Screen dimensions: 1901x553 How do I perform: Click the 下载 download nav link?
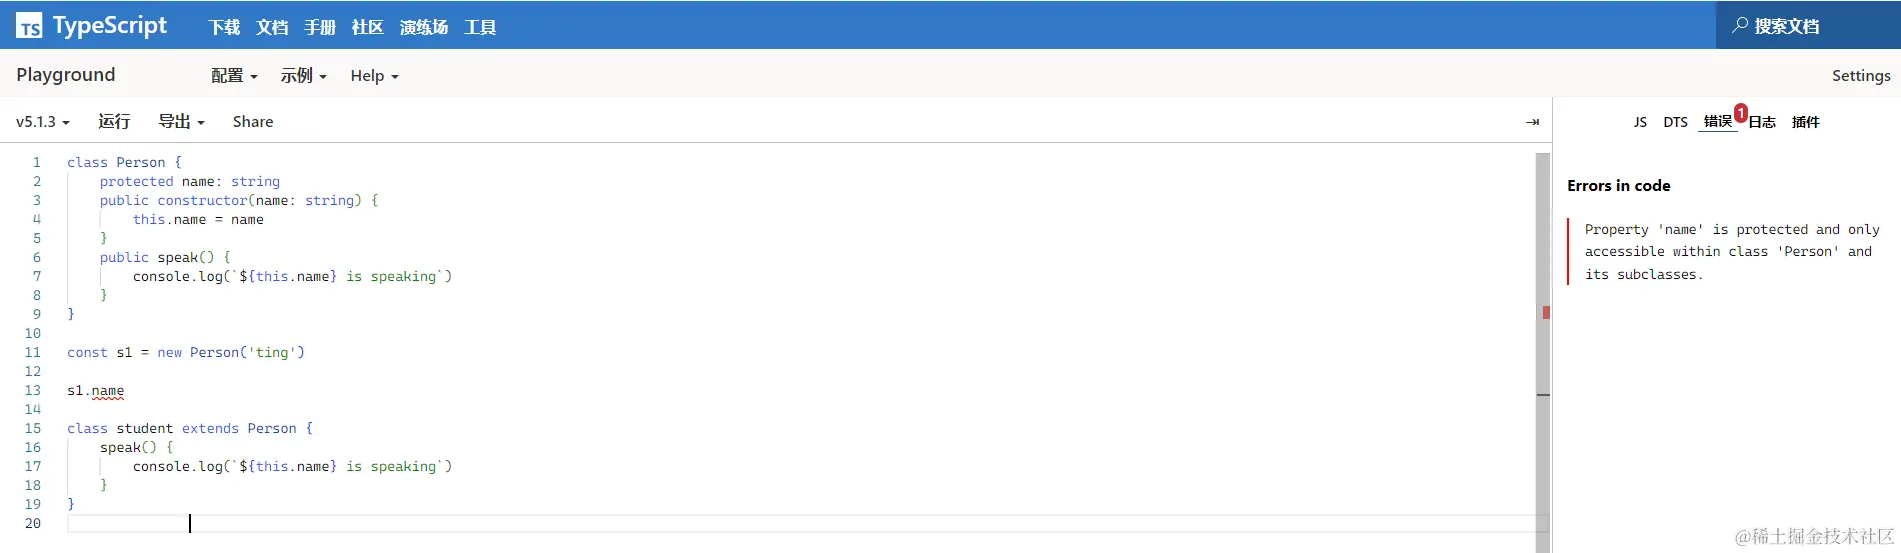[x=224, y=27]
